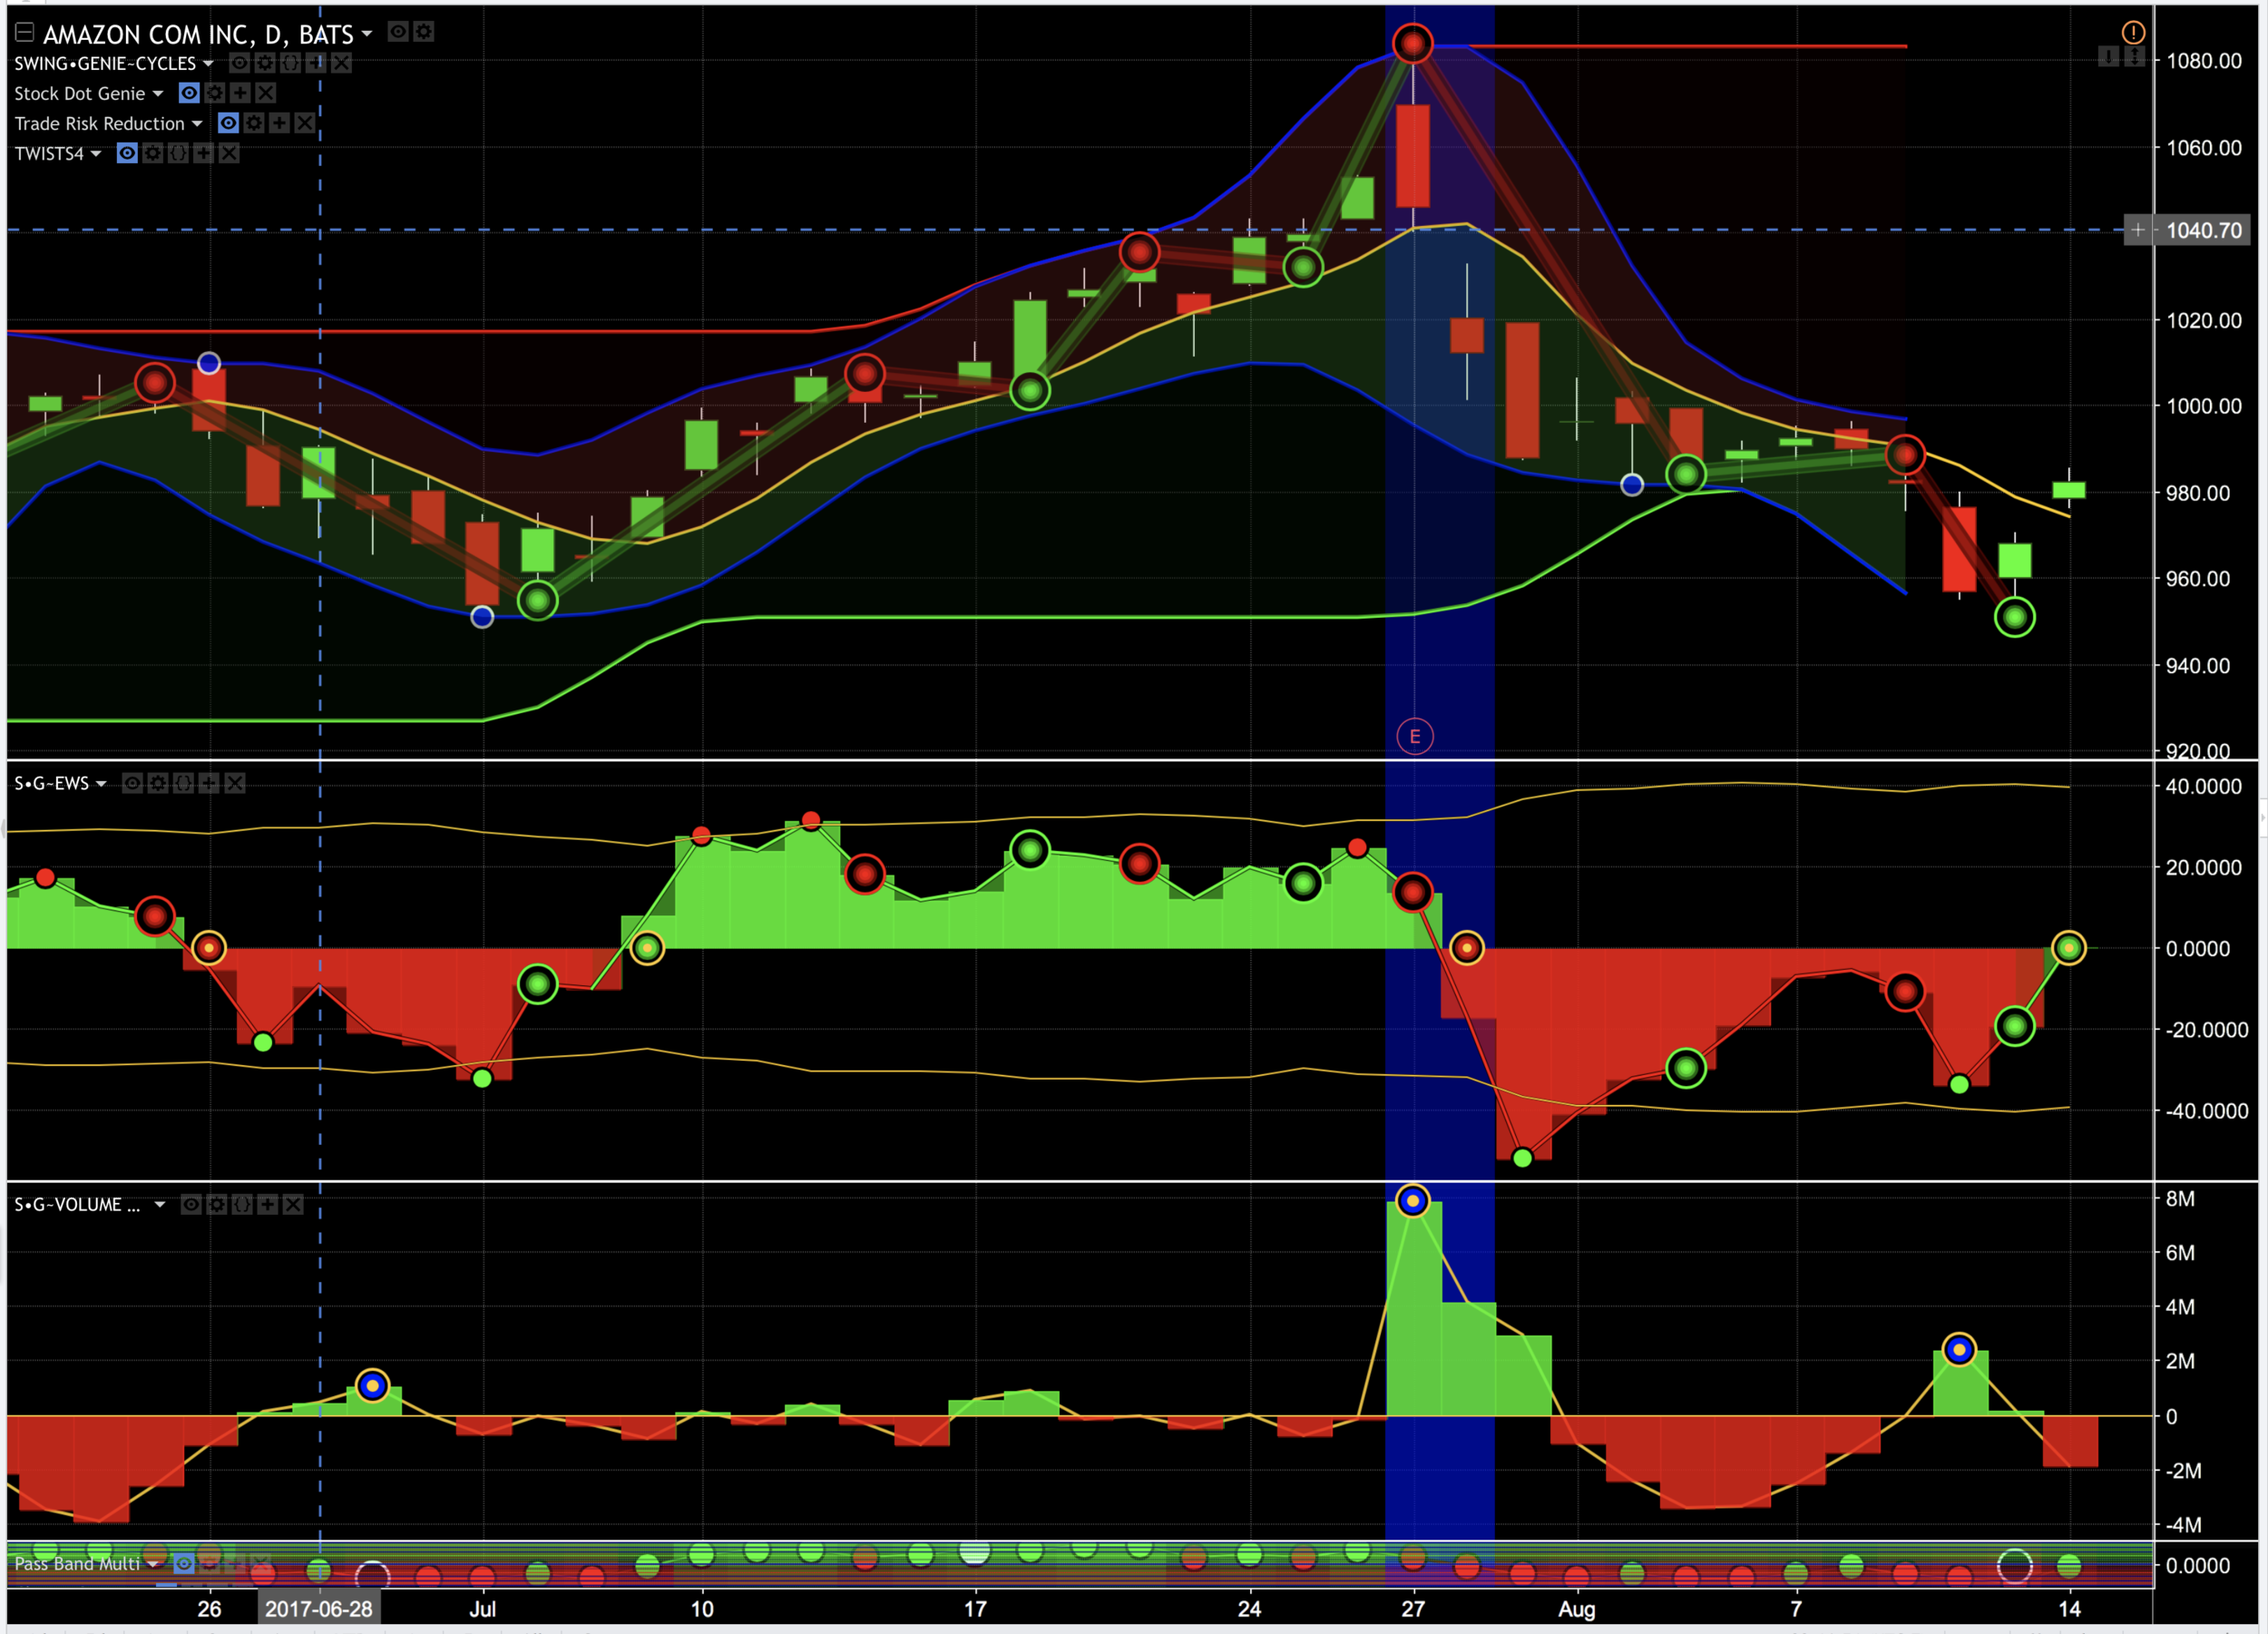The image size is (2268, 1634).
Task: Click the 1080.00 label on price axis
Action: (2203, 61)
